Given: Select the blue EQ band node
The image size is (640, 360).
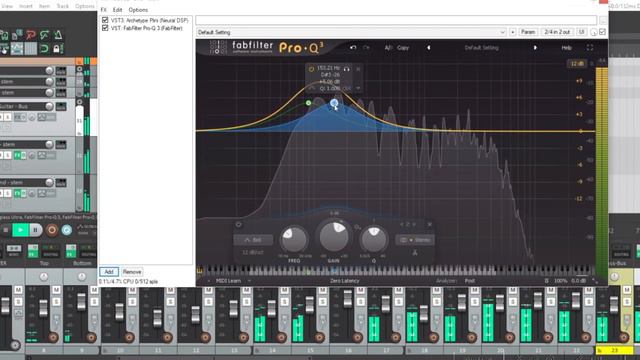Looking at the screenshot, I should (x=334, y=103).
